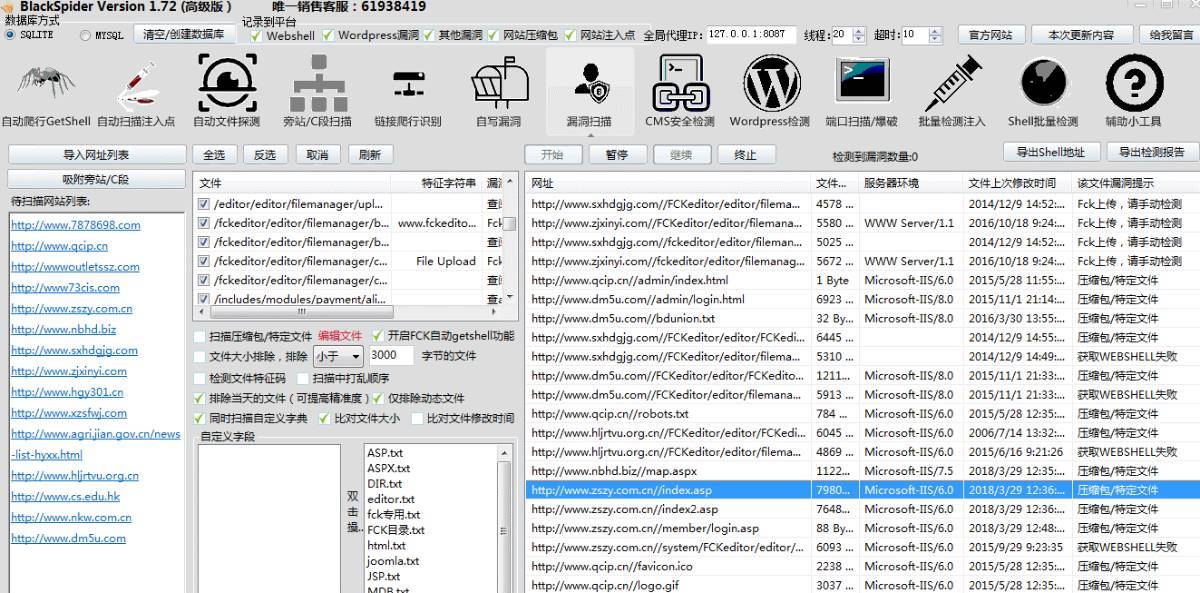Image resolution: width=1200 pixels, height=593 pixels.
Task: Click the 导出检测报告 button
Action: (x=1152, y=152)
